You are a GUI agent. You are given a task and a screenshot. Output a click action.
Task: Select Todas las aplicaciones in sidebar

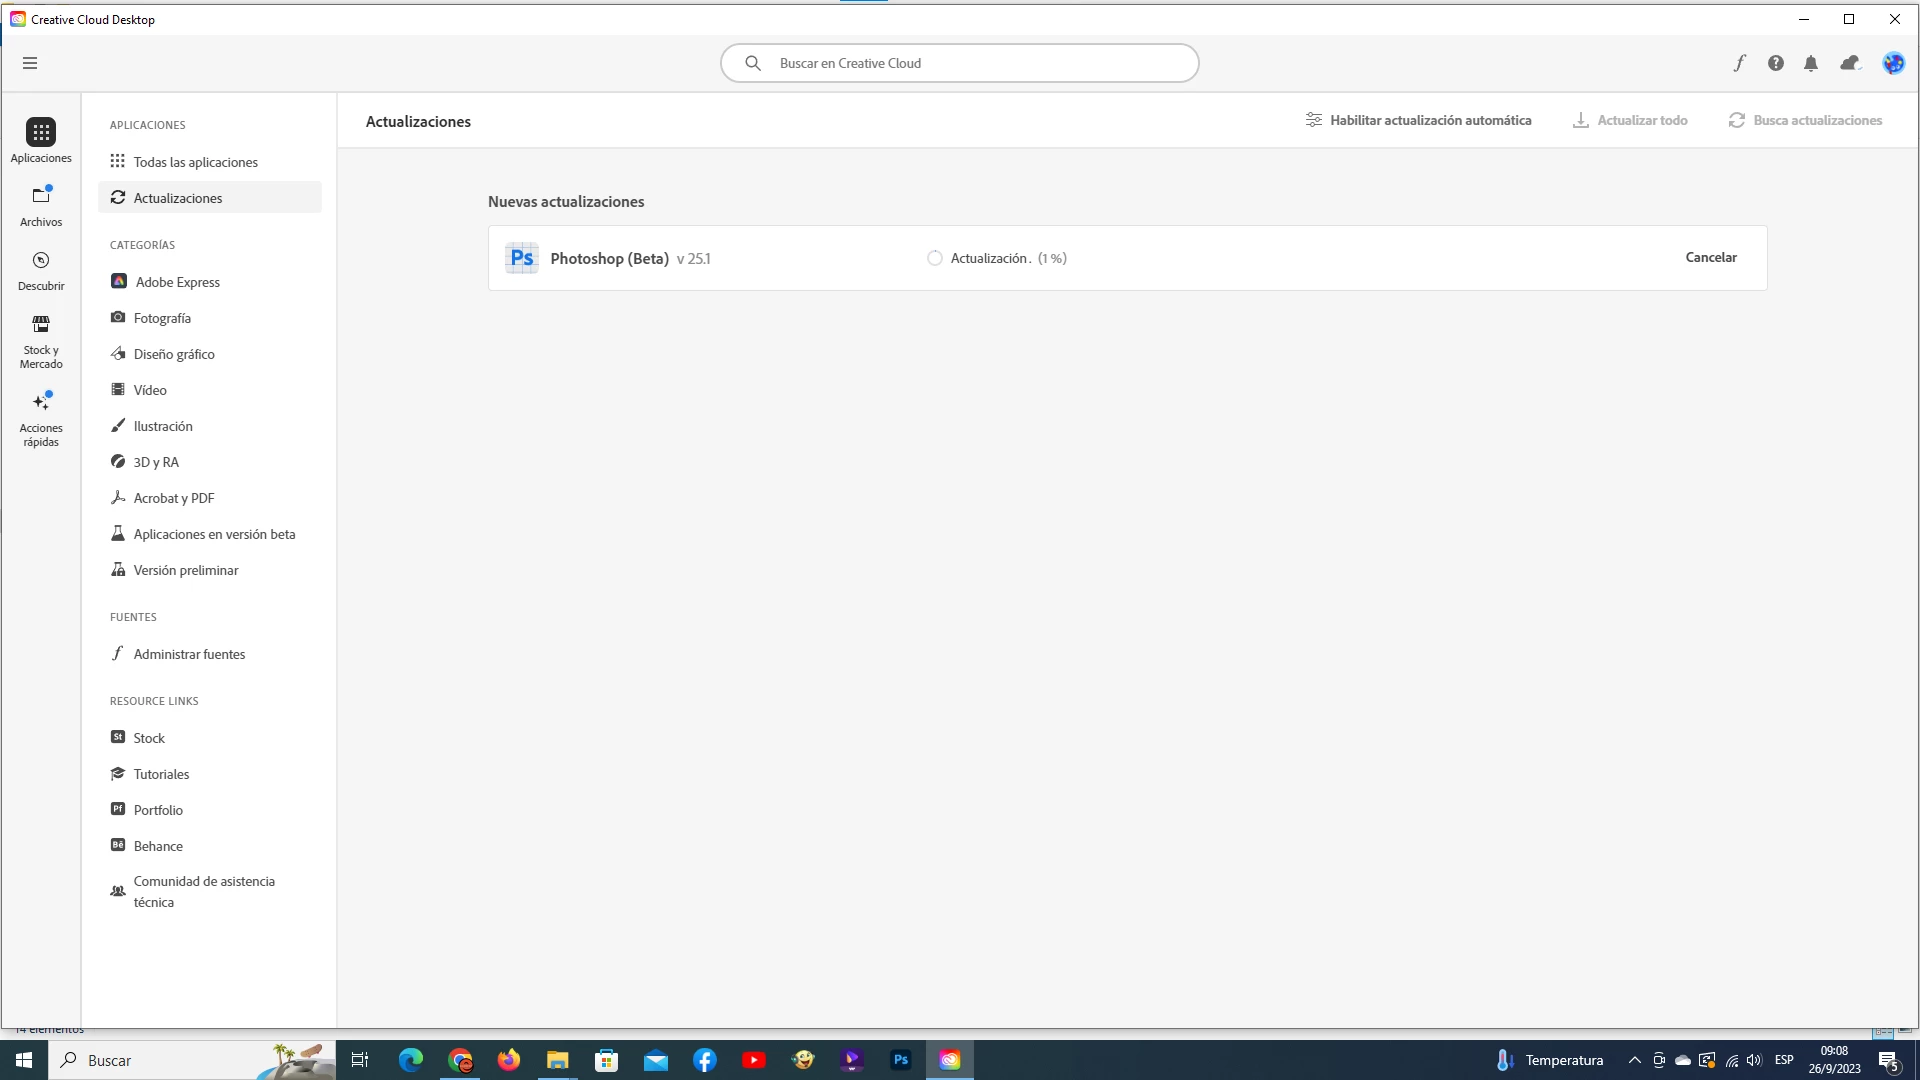195,162
